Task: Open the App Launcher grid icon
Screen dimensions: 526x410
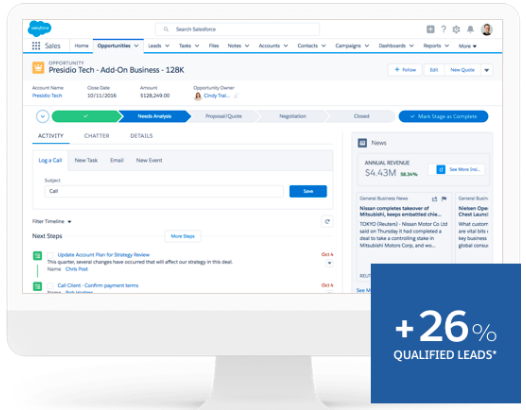Action: 36,46
